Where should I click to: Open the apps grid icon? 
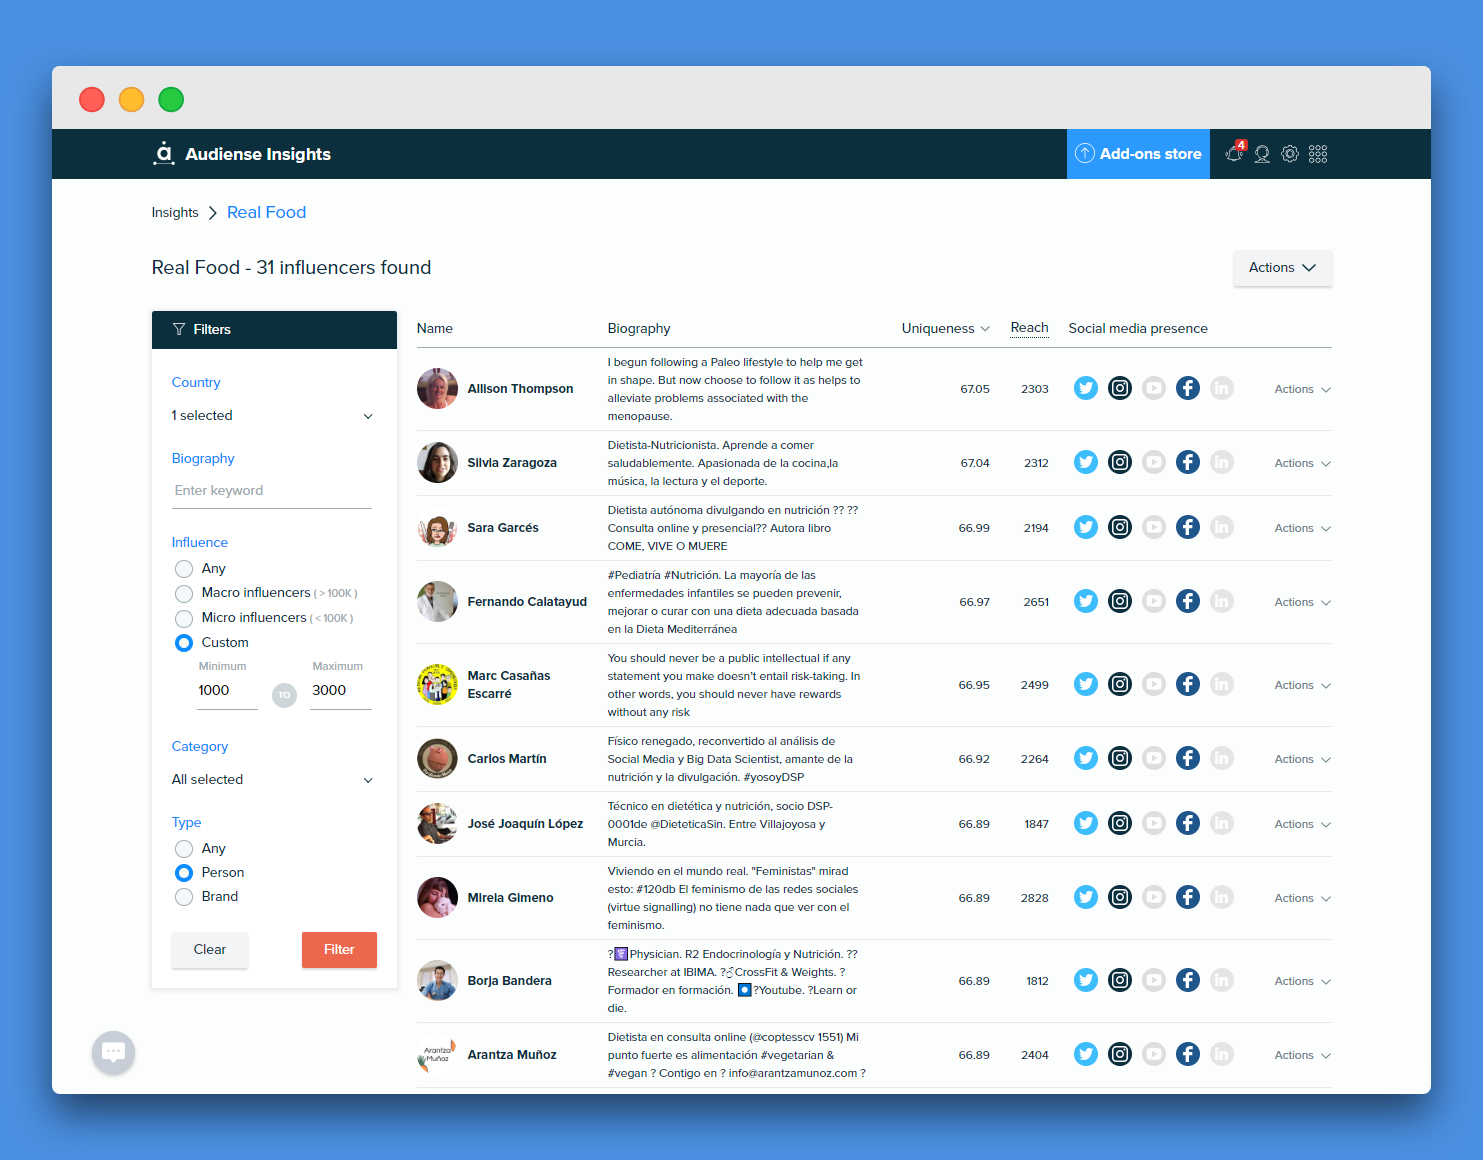click(x=1318, y=154)
